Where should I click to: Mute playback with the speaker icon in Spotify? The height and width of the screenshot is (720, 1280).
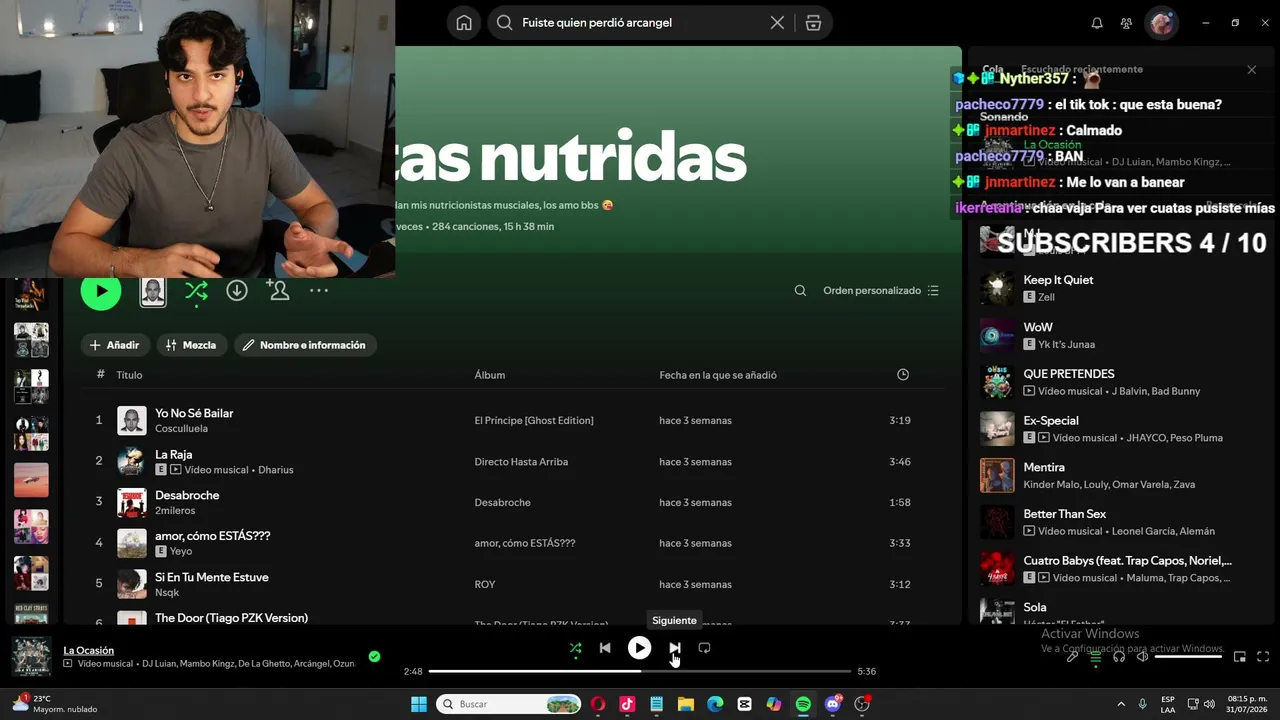1142,657
